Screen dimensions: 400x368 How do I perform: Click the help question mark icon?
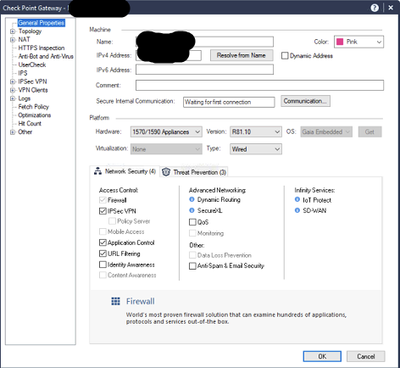(x=374, y=8)
